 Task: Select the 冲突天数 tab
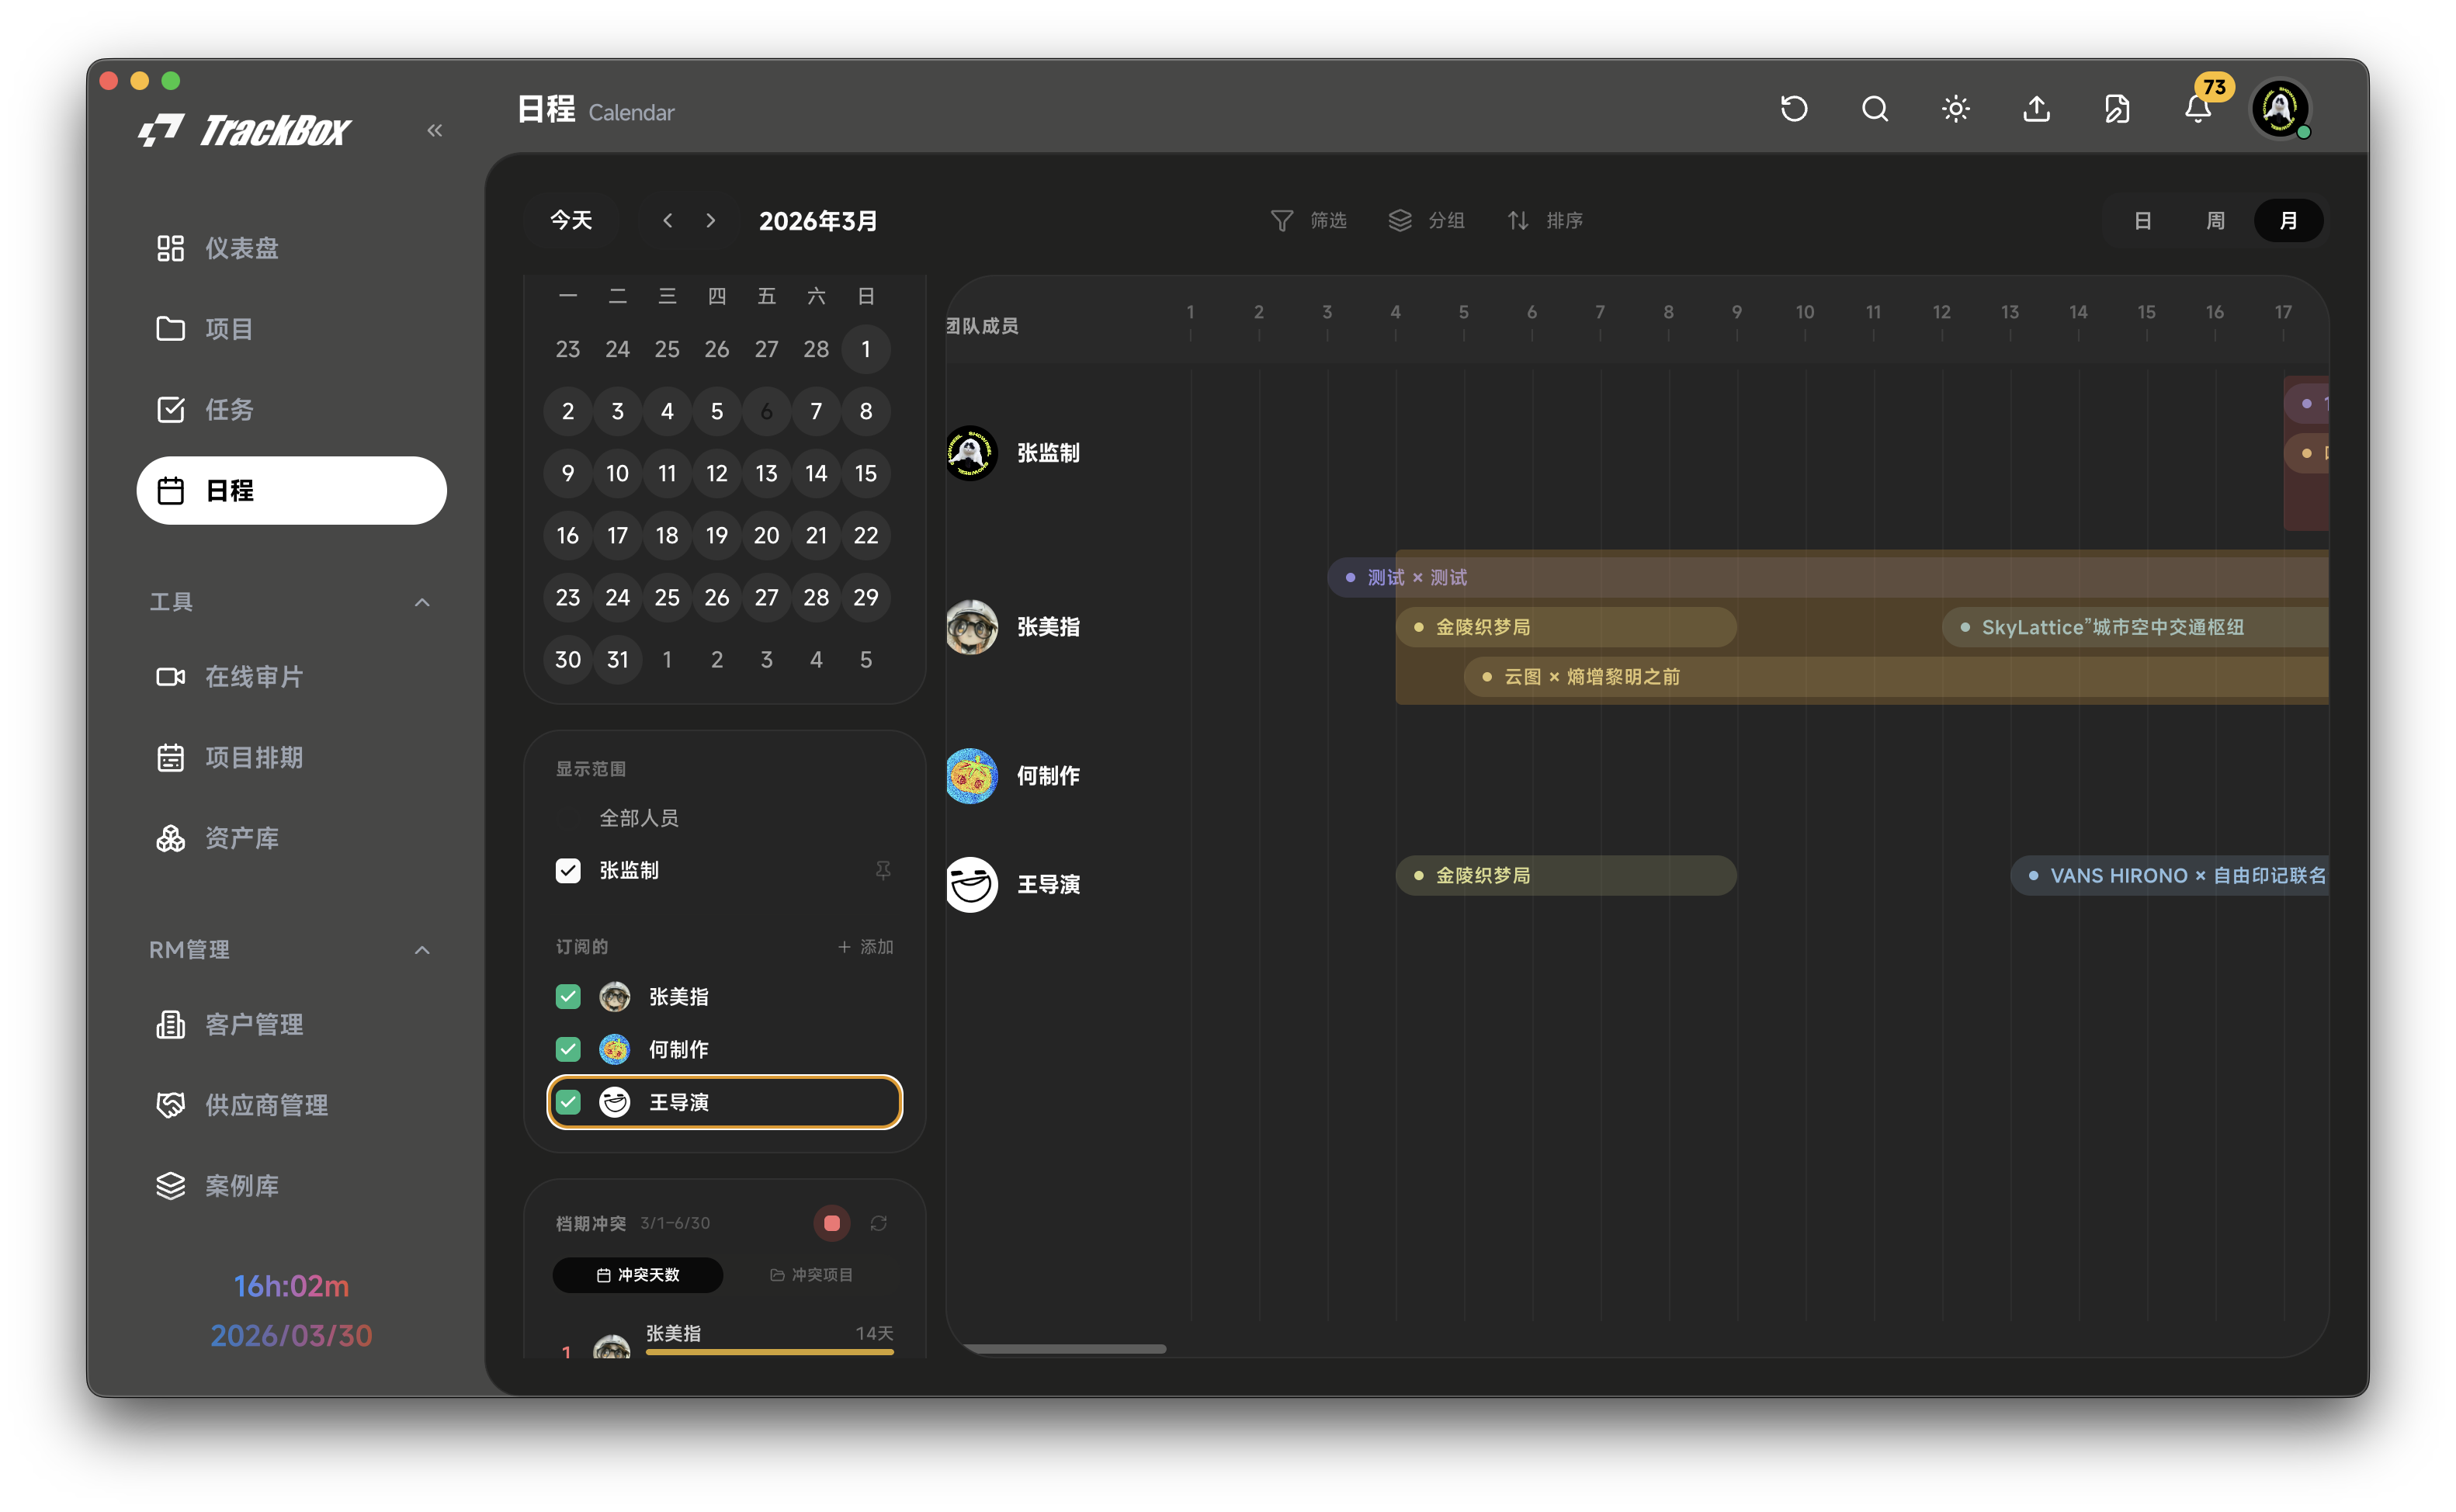coord(638,1275)
